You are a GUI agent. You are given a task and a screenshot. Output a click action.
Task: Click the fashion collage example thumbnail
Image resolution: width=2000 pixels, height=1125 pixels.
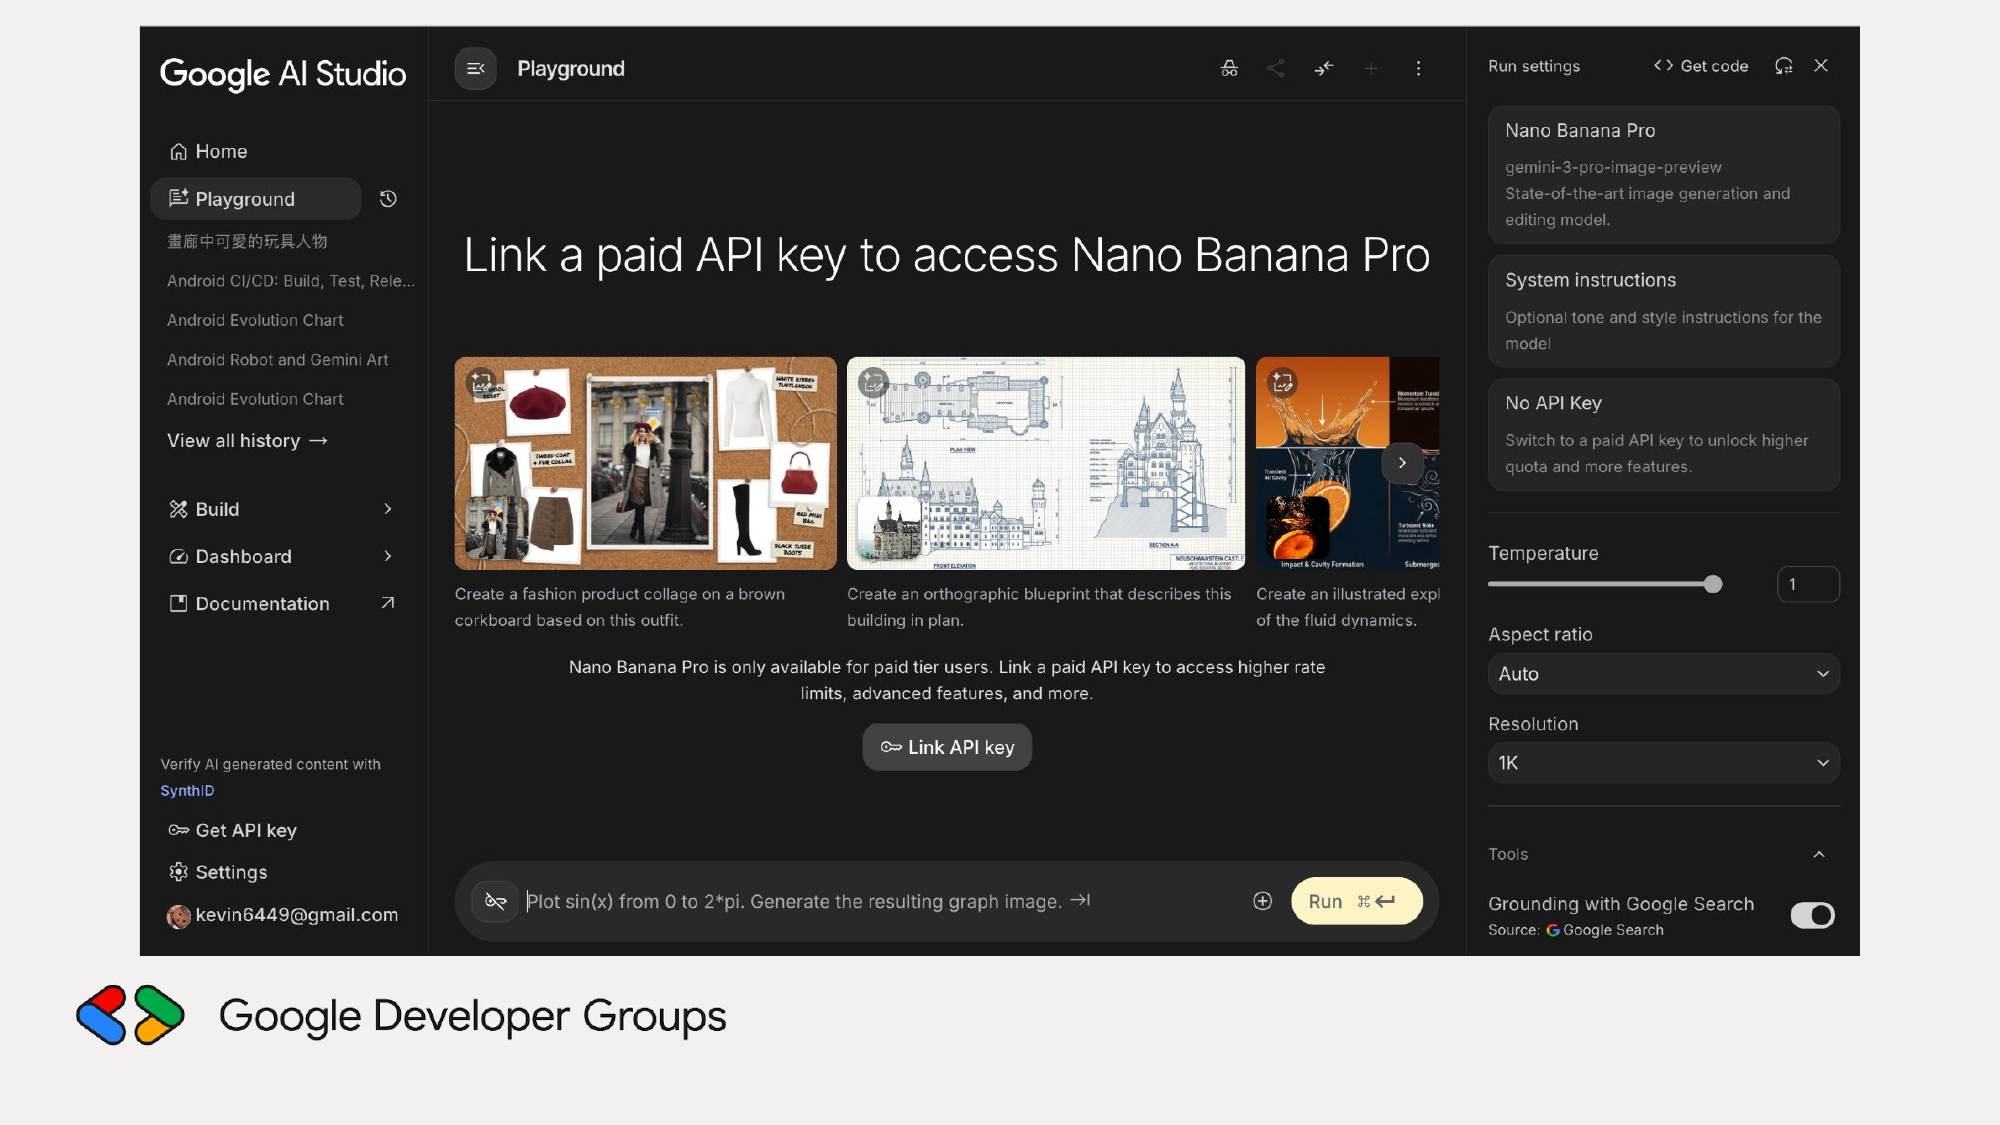click(x=645, y=463)
